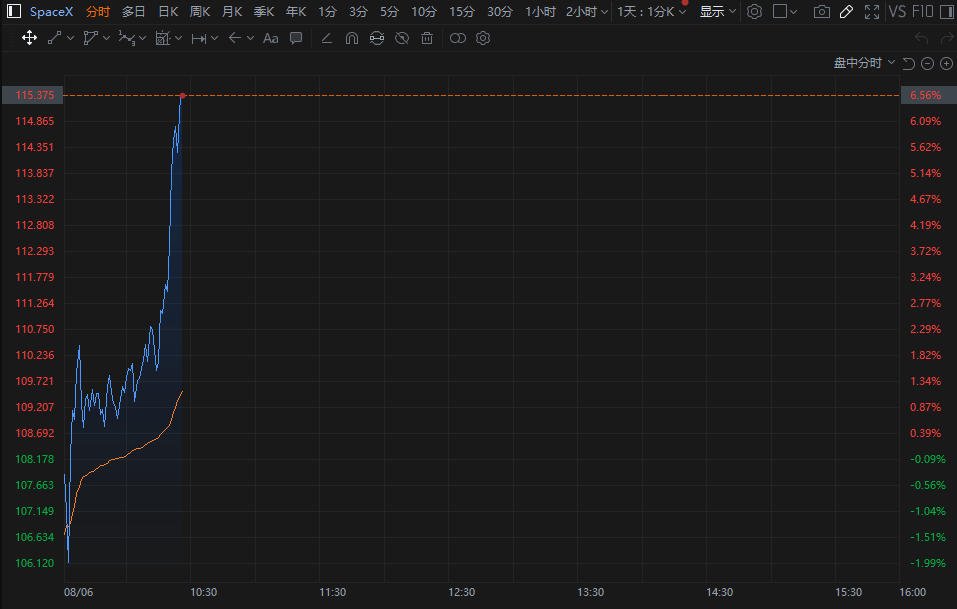
Task: Delete drawings with the trash icon
Action: tap(427, 38)
